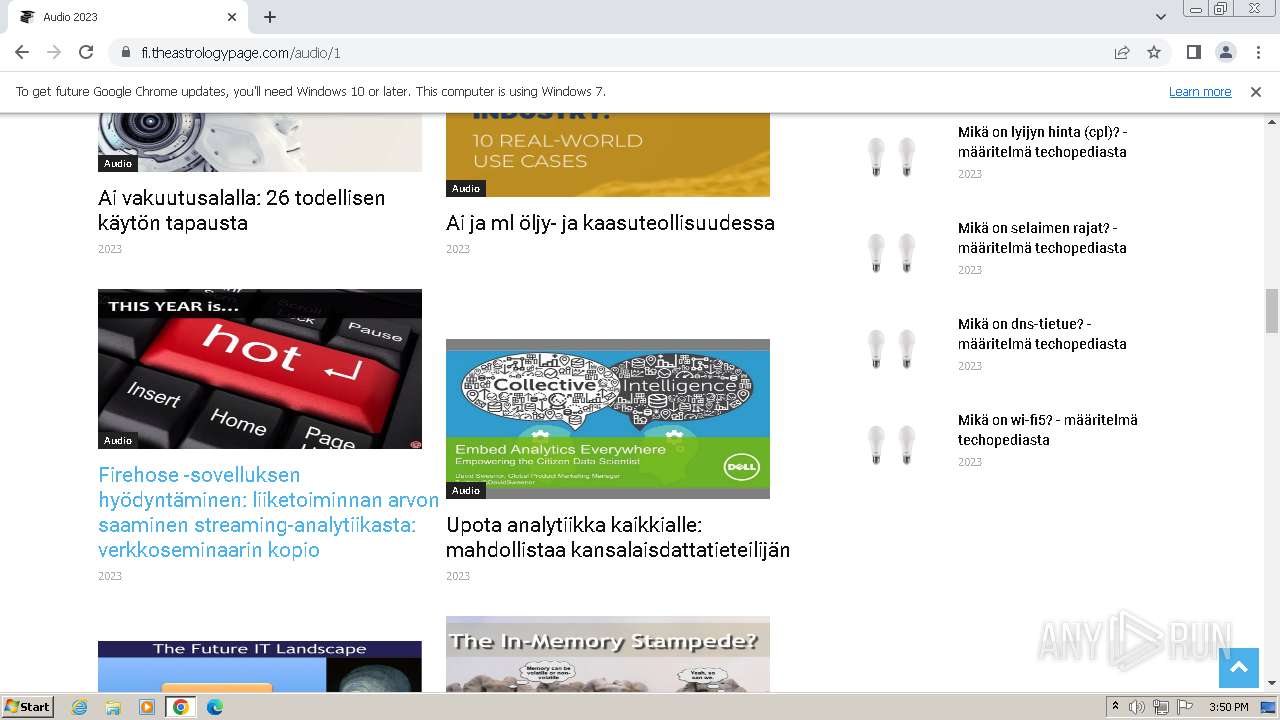Screen dimensions: 1280x720
Task: Open a new browser tab
Action: point(270,17)
